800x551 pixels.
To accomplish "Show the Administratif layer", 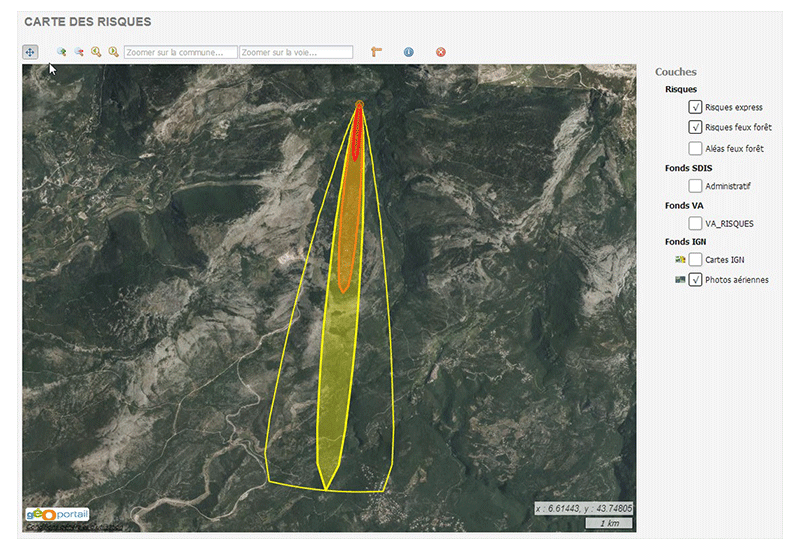I will point(695,186).
